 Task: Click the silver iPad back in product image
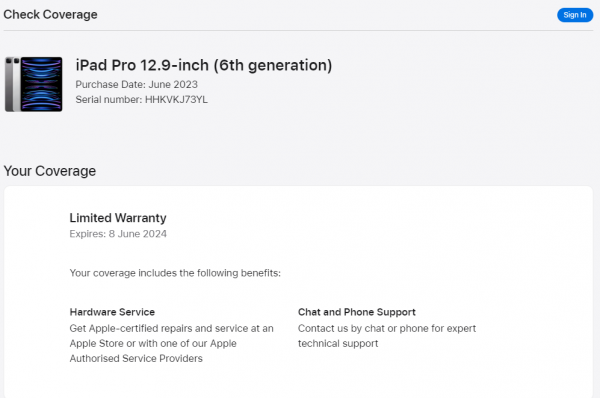[12, 84]
